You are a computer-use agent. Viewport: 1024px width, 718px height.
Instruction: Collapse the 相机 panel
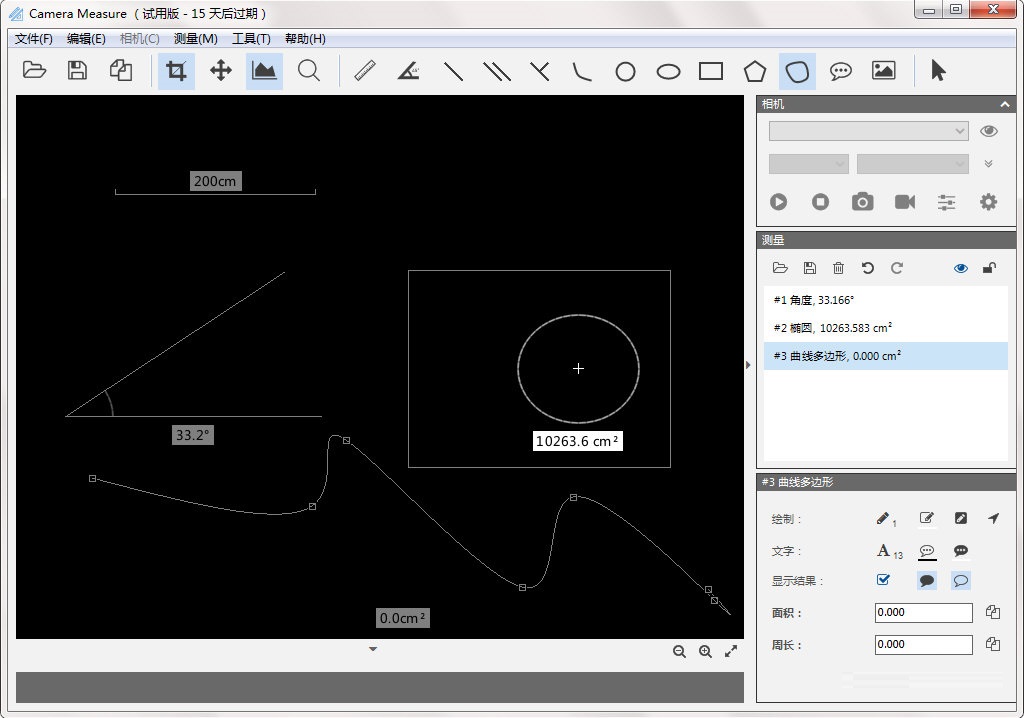pyautogui.click(x=1005, y=103)
